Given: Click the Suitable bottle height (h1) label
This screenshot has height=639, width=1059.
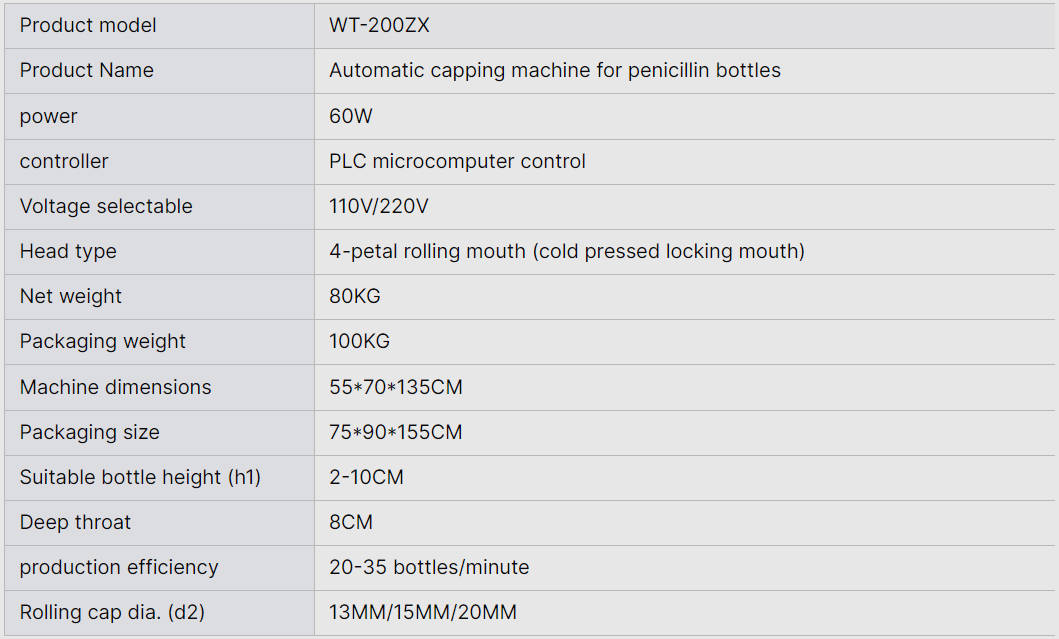Looking at the screenshot, I should click(x=140, y=477).
